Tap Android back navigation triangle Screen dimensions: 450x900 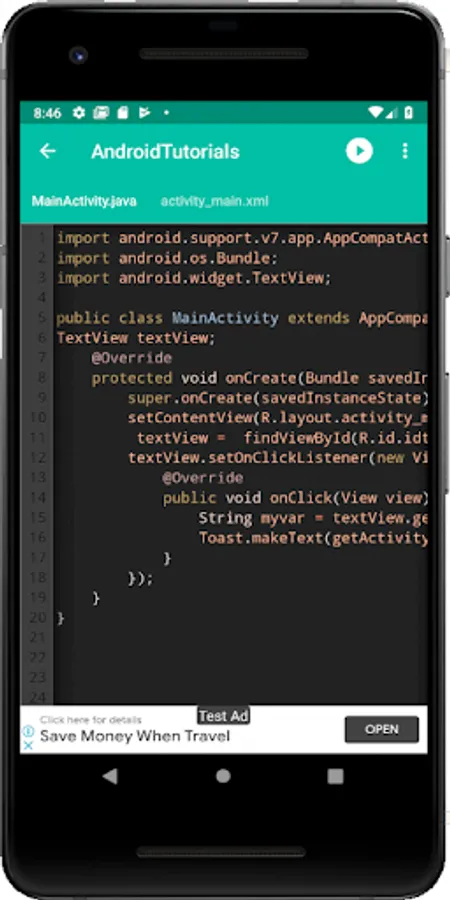click(110, 776)
